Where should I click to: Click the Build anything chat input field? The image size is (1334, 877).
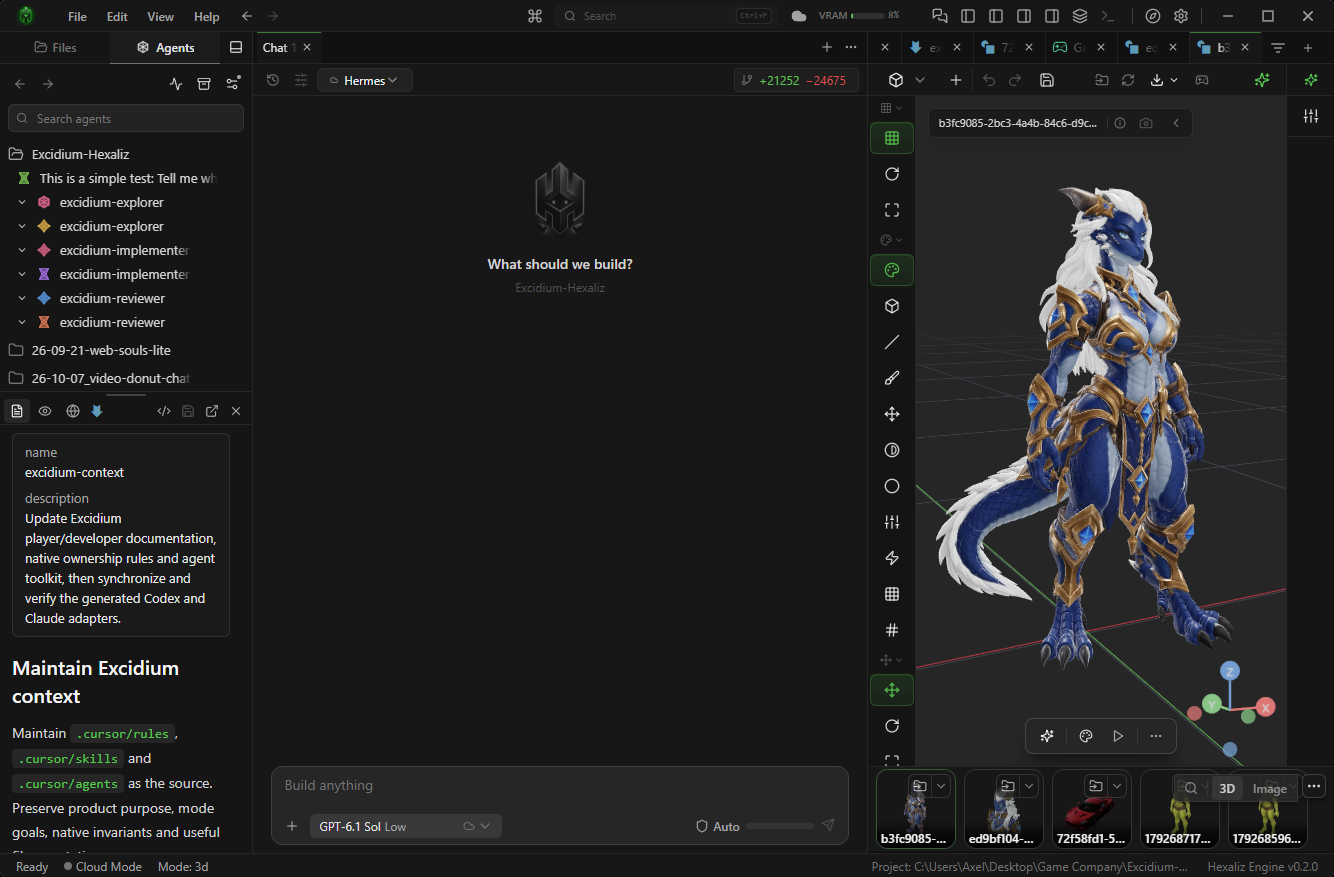[560, 786]
